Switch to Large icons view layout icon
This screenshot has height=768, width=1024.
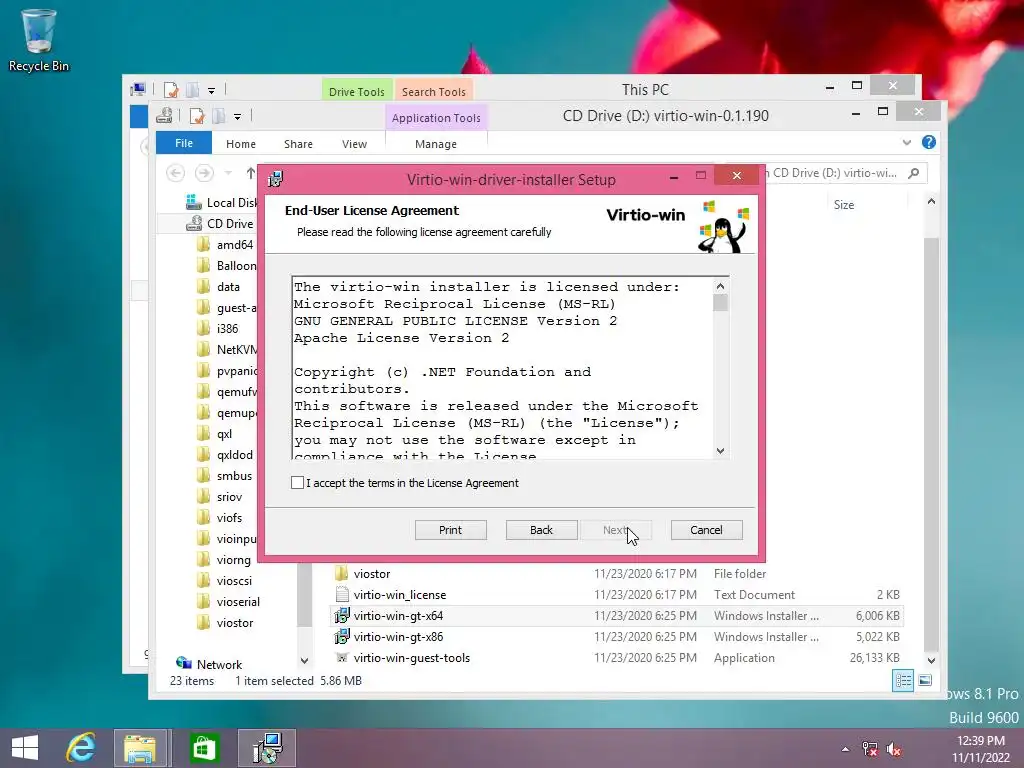925,680
